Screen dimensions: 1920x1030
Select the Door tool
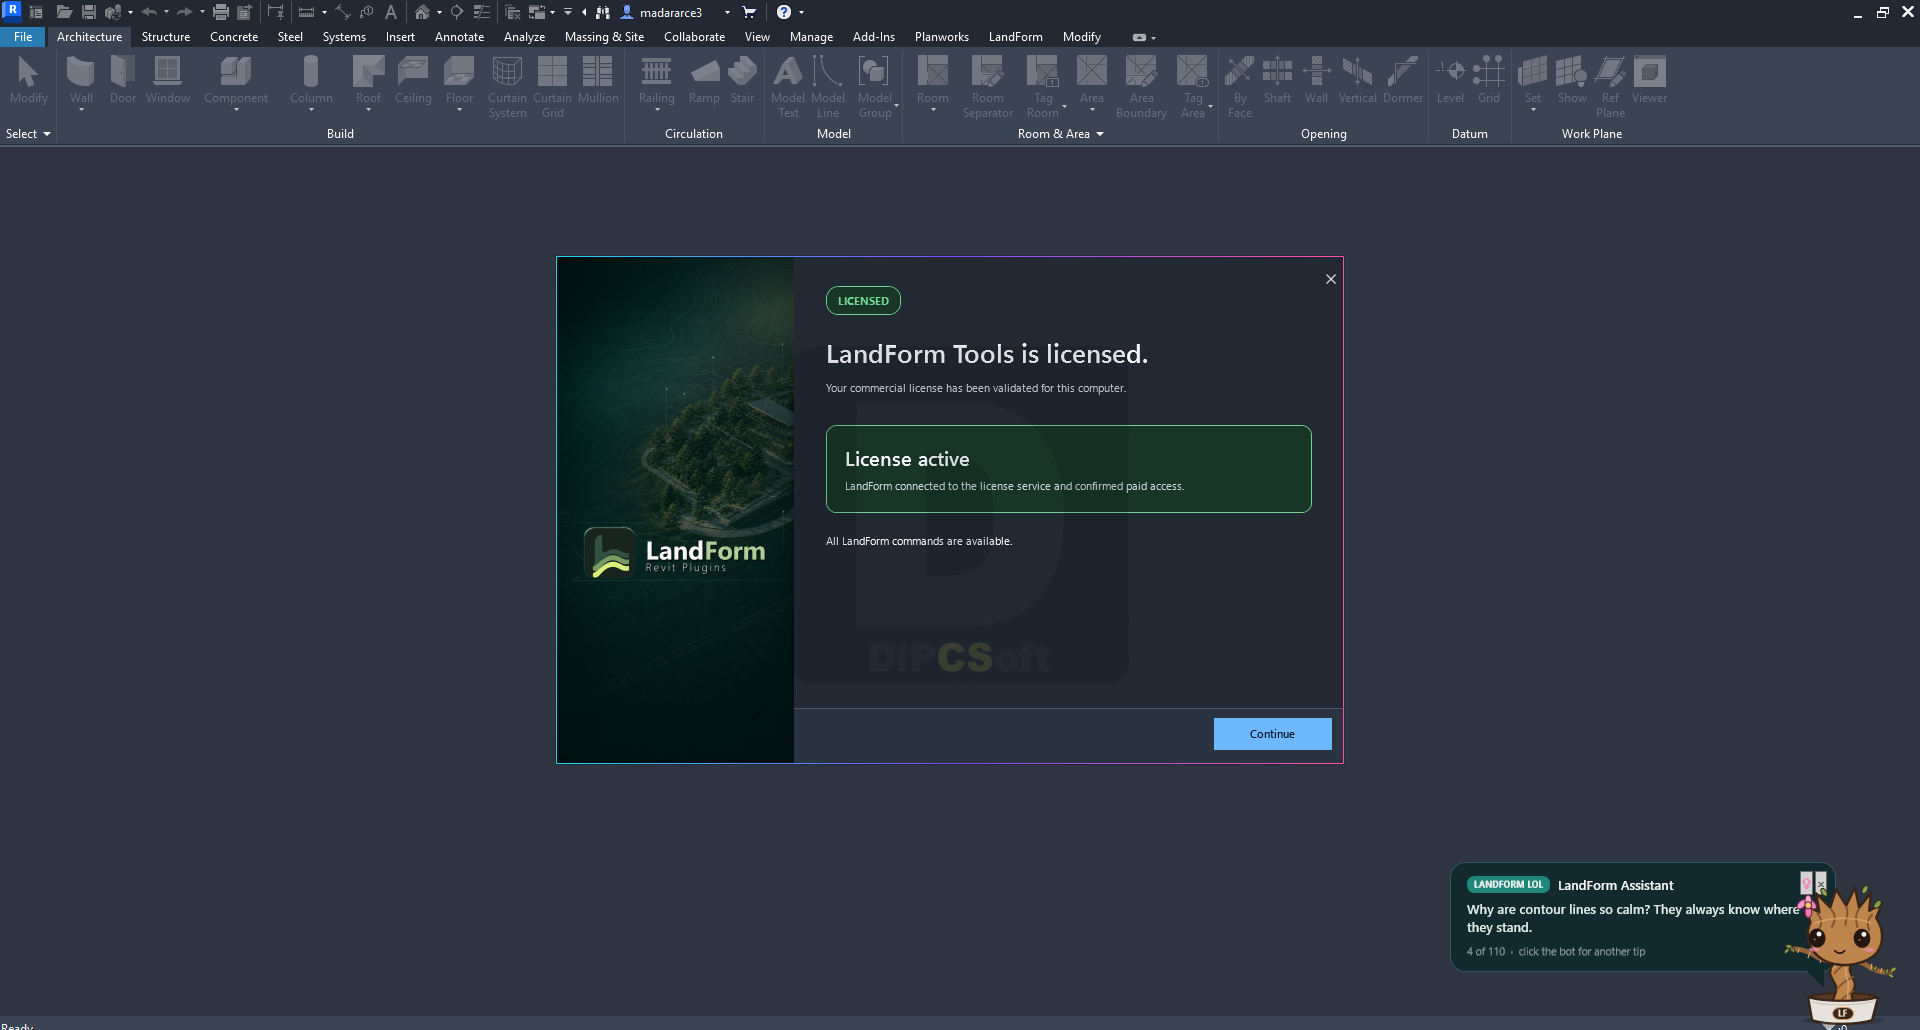pos(123,79)
